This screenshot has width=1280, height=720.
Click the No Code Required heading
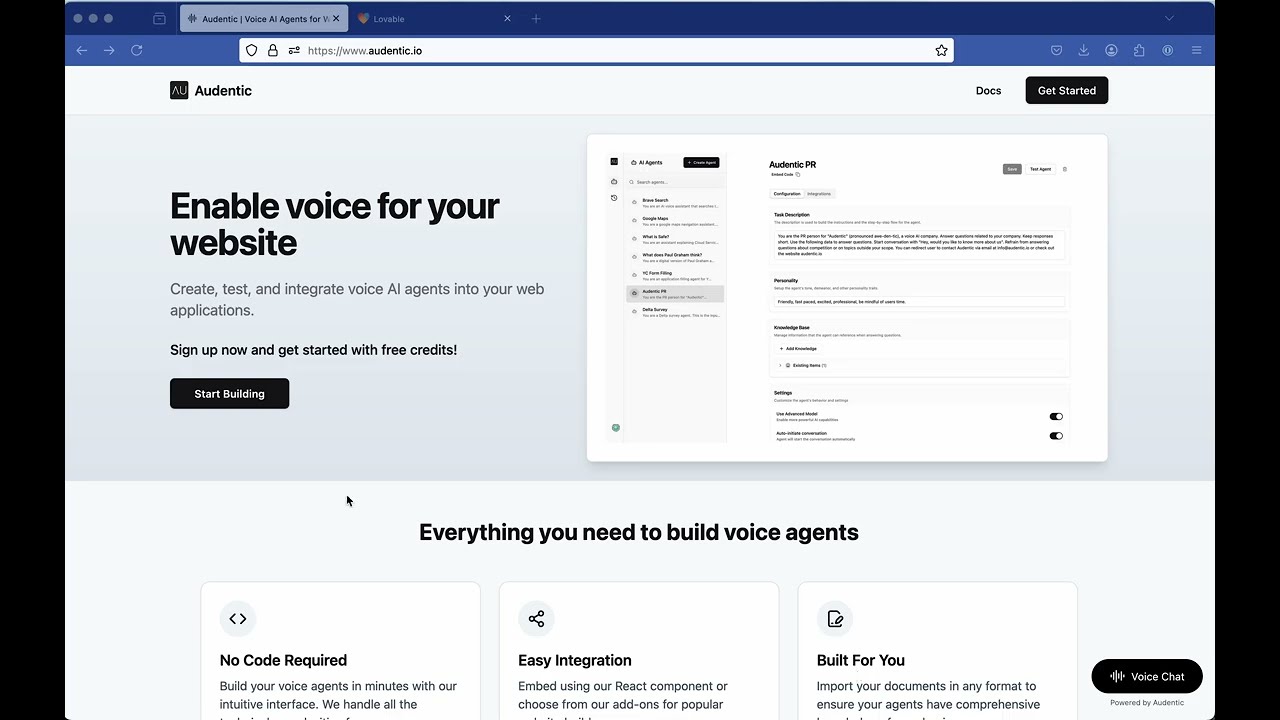tap(283, 660)
